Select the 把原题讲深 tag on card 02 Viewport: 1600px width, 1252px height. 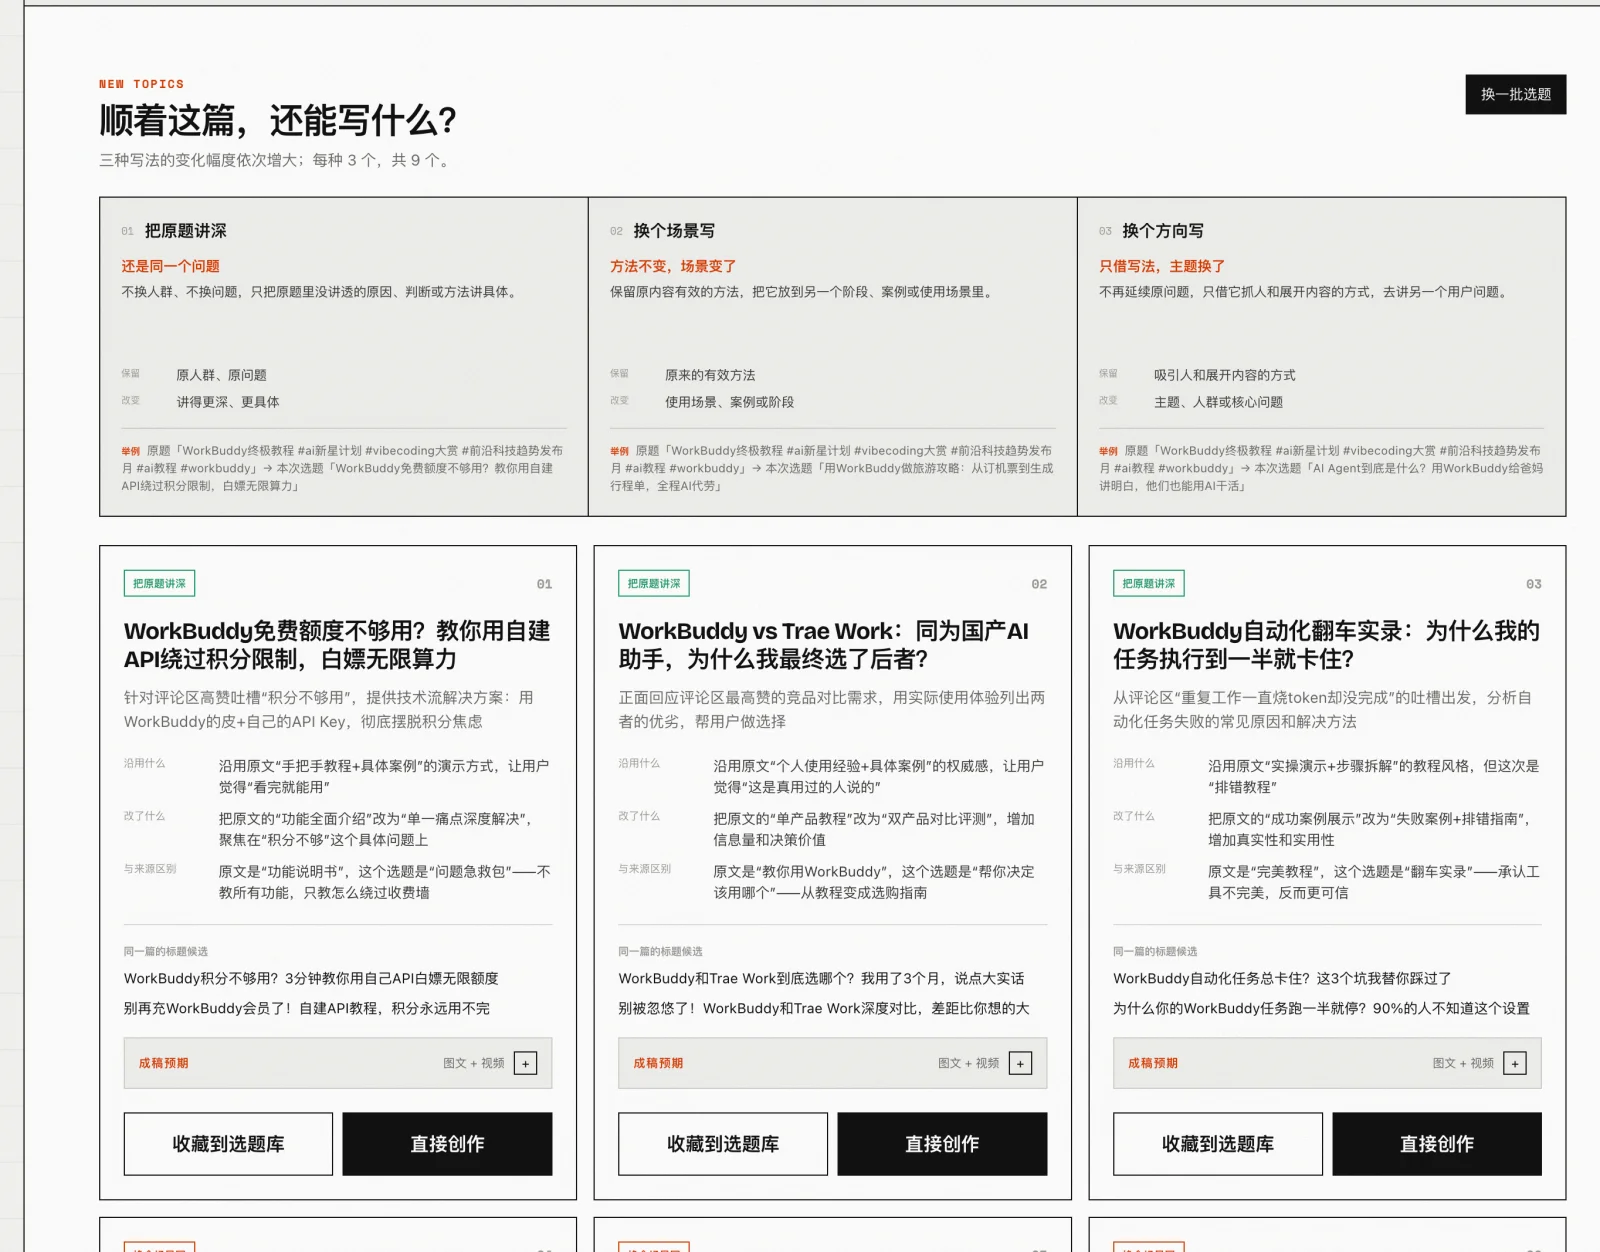pyautogui.click(x=654, y=583)
